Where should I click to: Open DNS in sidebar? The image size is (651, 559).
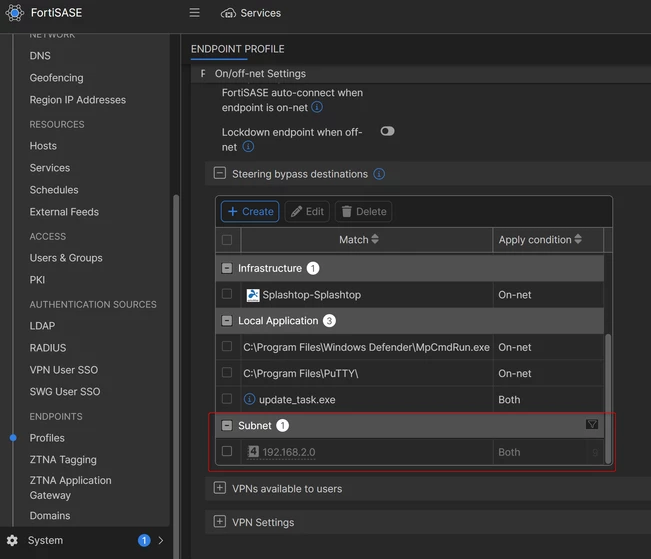40,56
